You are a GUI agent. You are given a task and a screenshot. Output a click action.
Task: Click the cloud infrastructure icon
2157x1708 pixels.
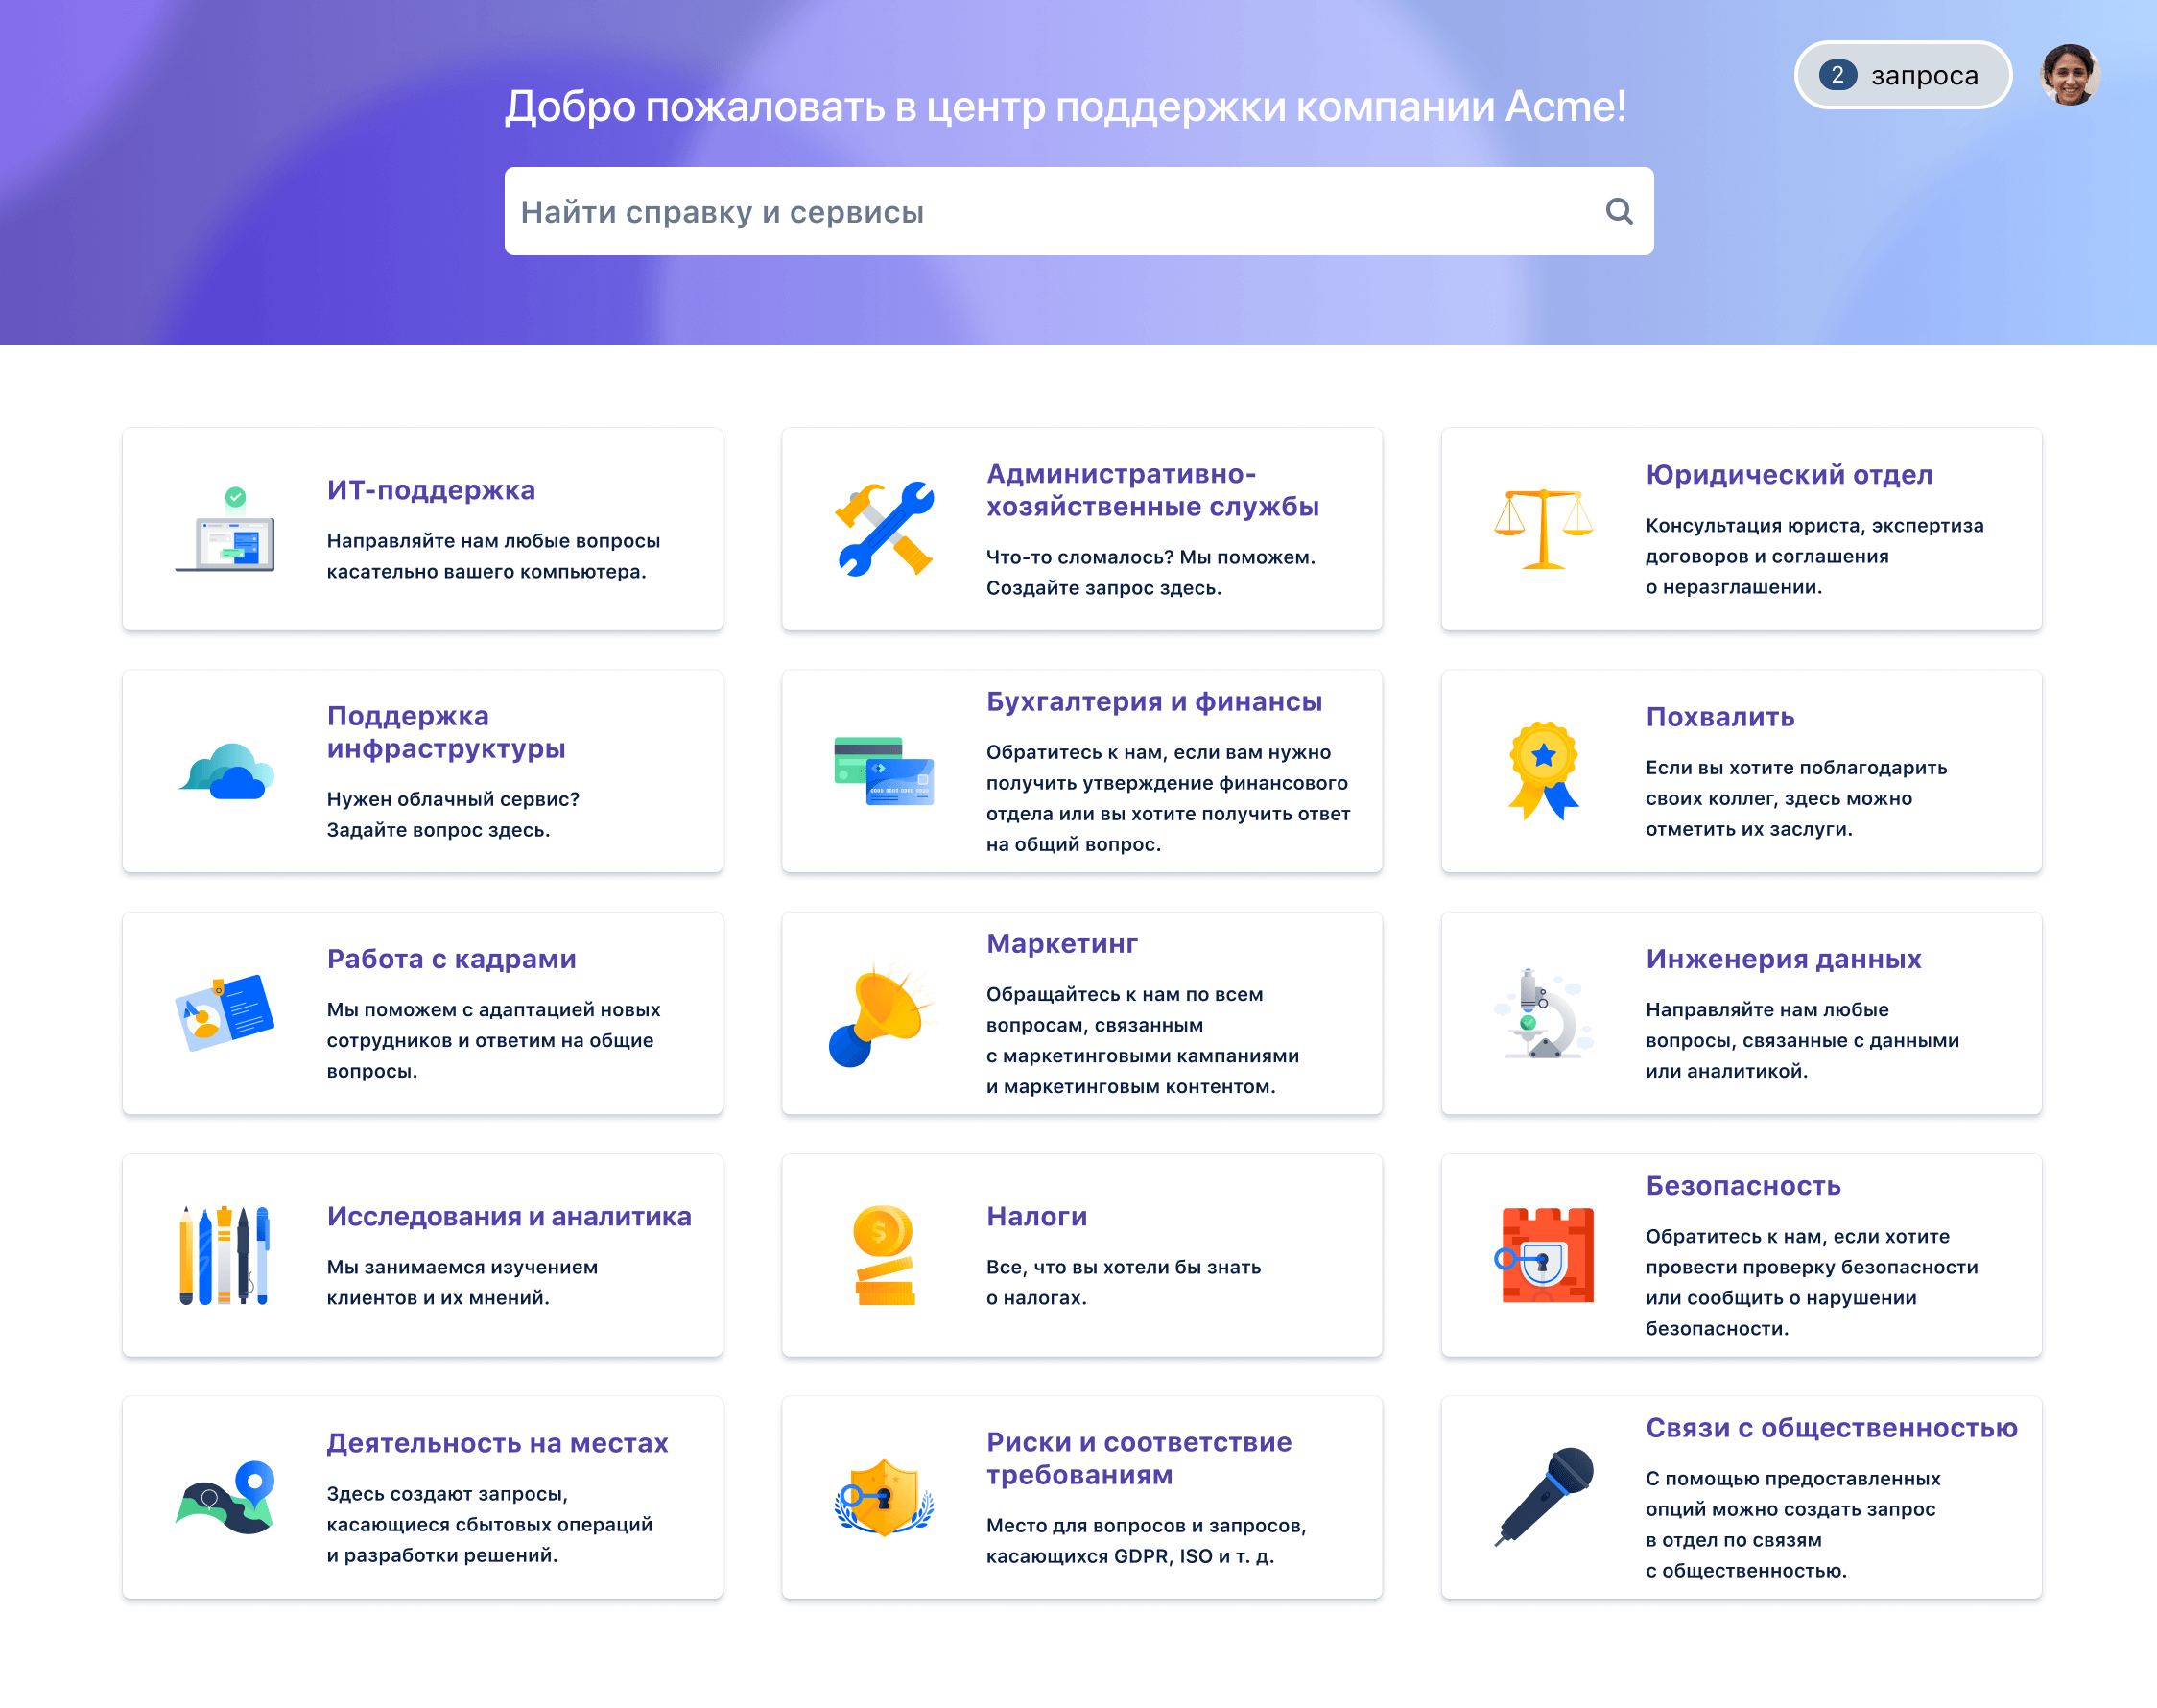[226, 772]
